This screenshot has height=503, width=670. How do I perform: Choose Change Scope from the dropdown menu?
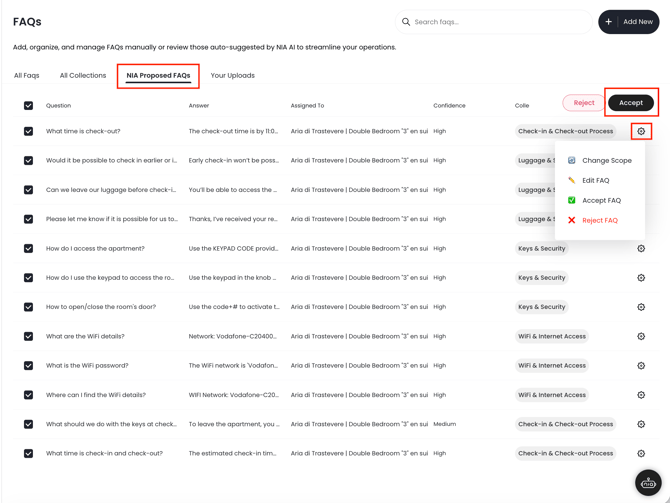click(x=606, y=160)
